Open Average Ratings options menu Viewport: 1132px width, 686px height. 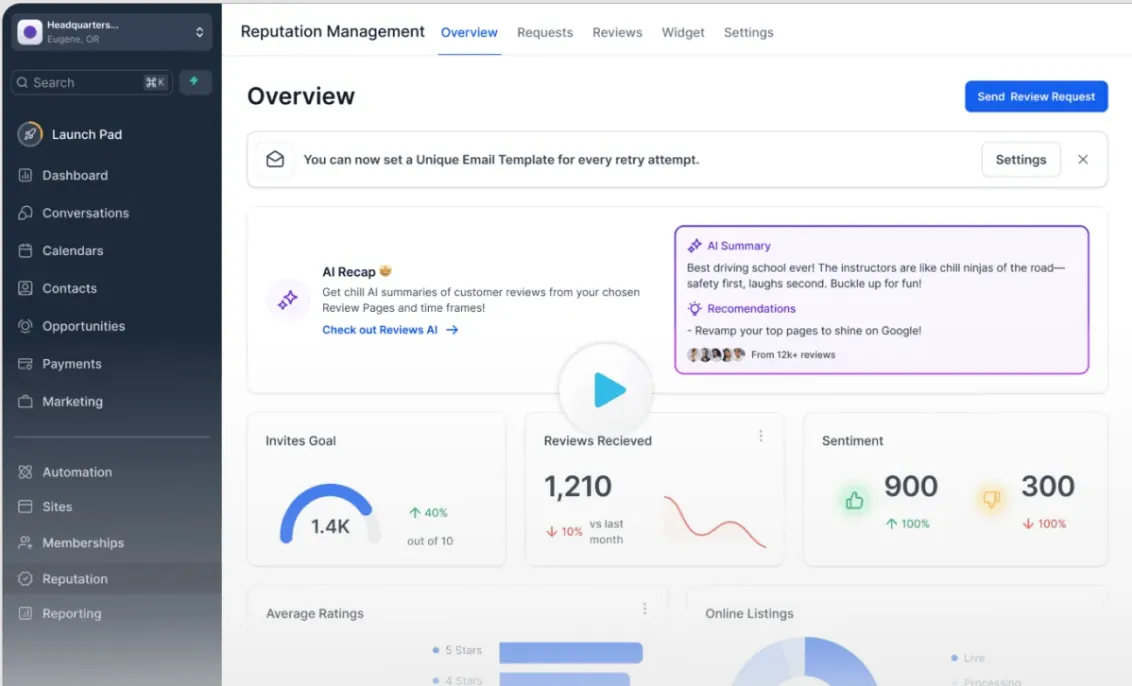point(645,609)
